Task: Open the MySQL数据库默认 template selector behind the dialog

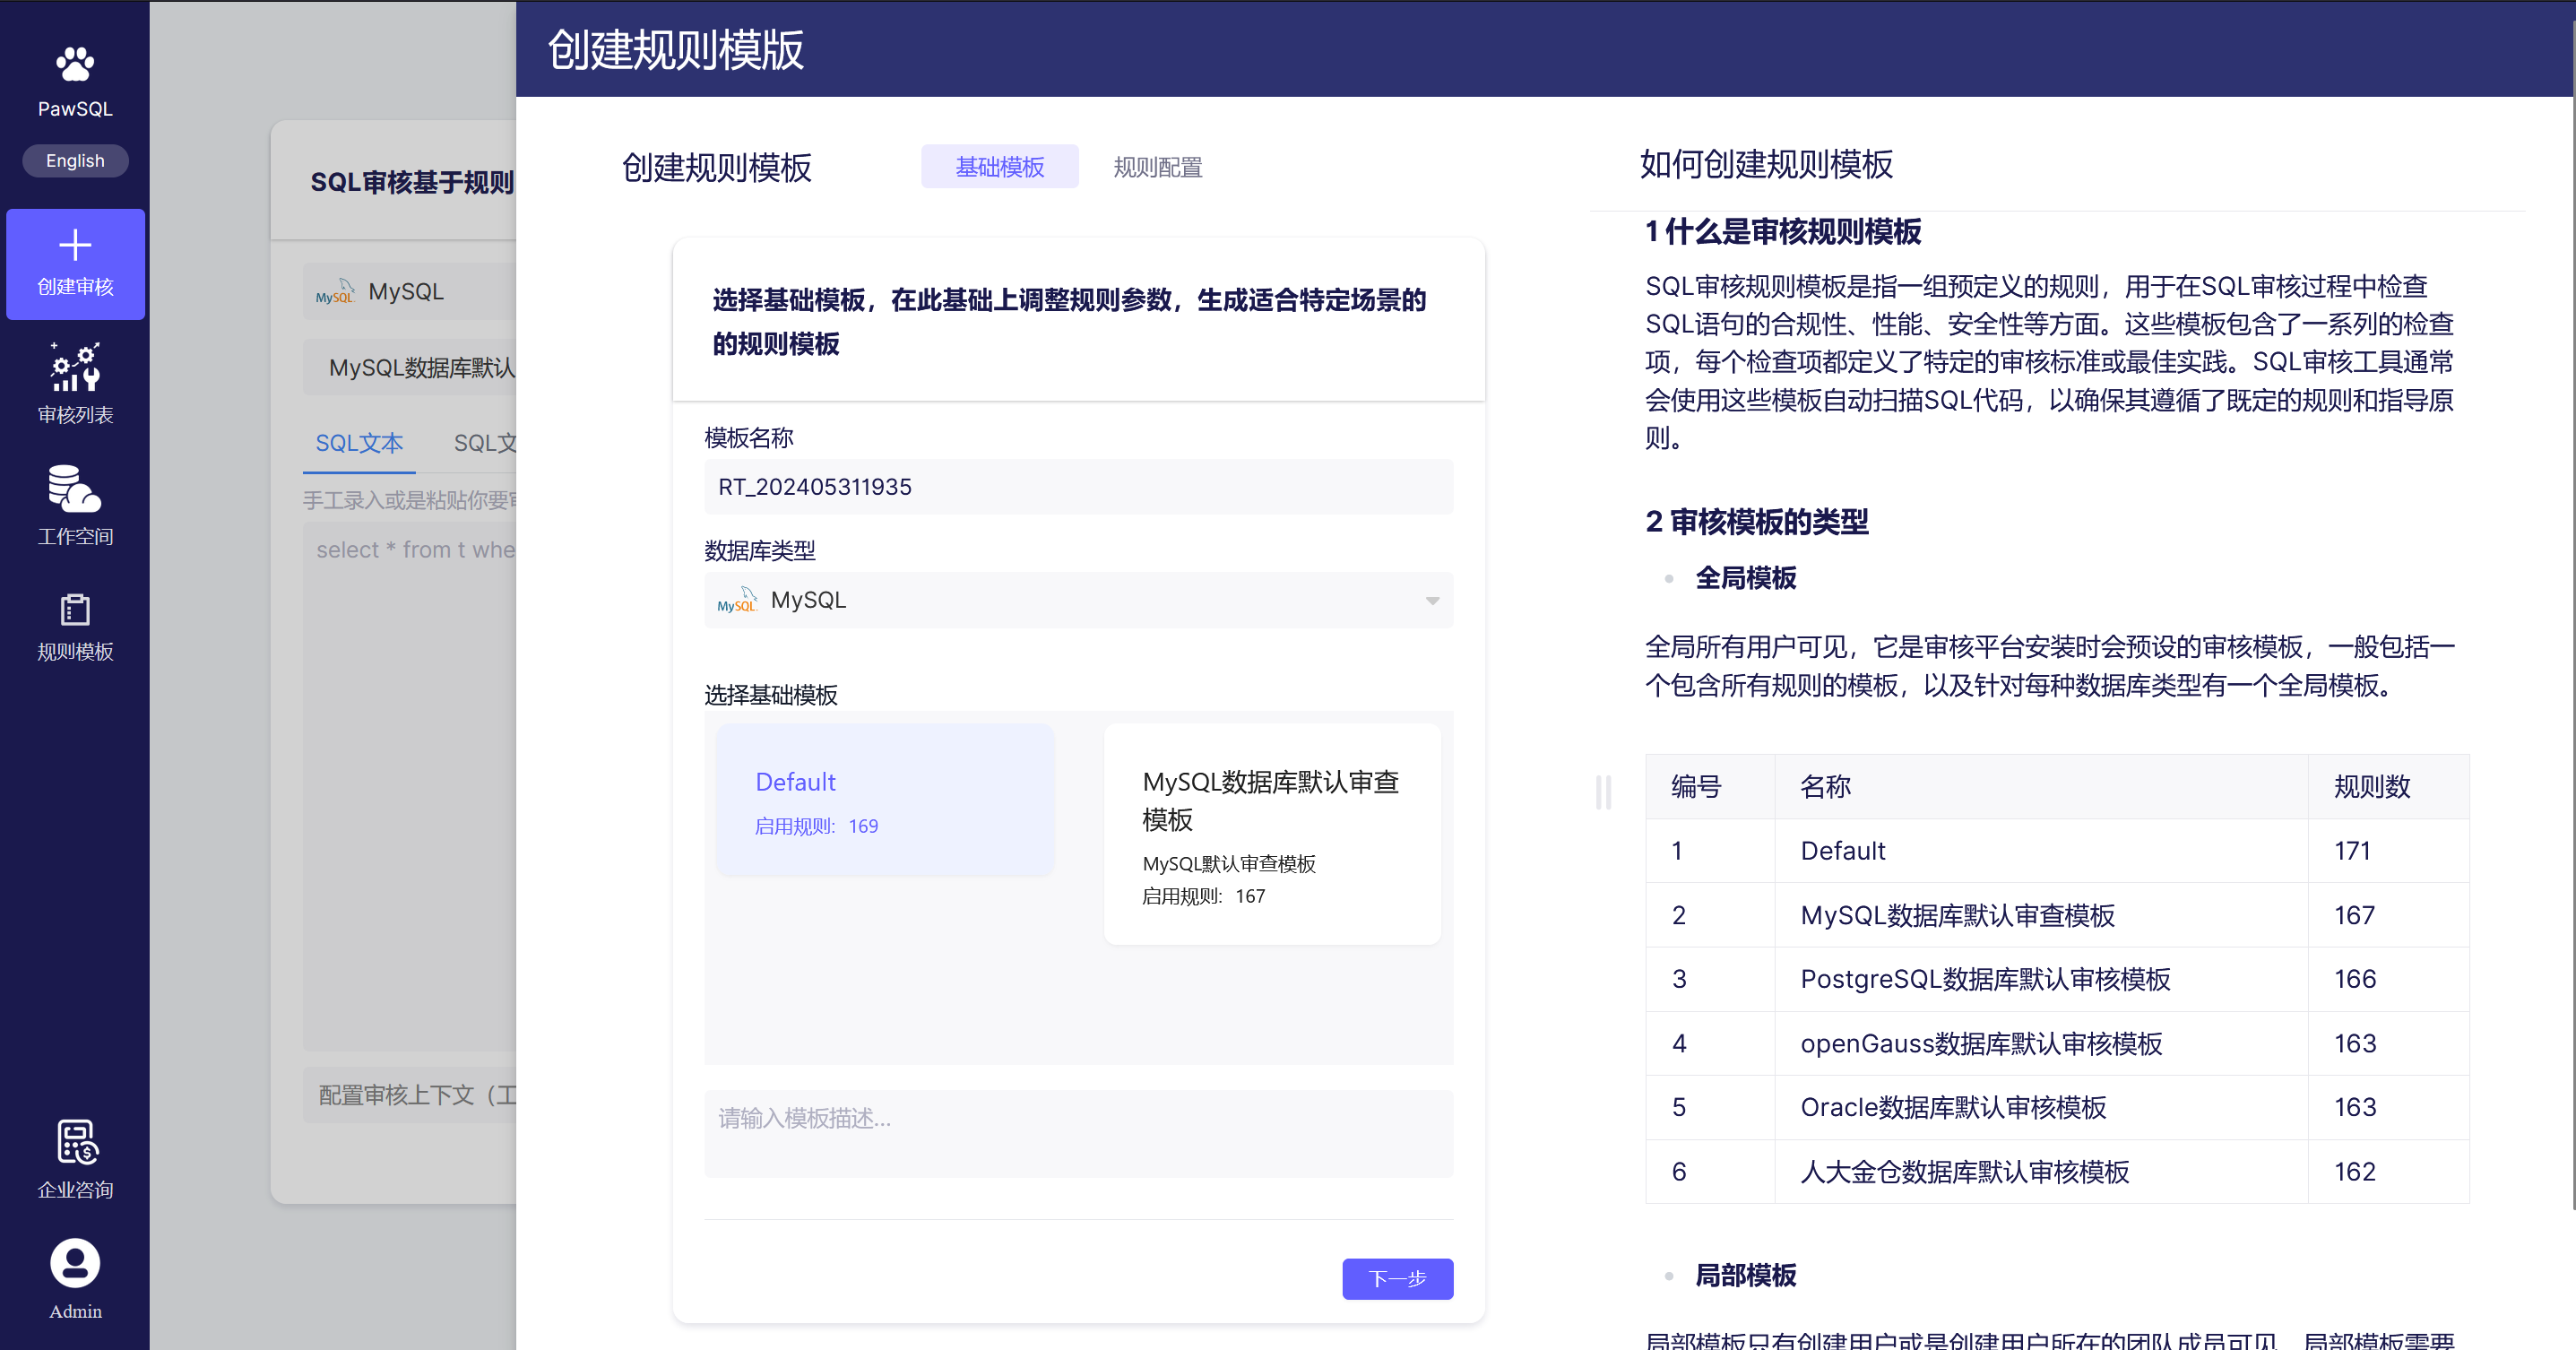Action: 420,368
